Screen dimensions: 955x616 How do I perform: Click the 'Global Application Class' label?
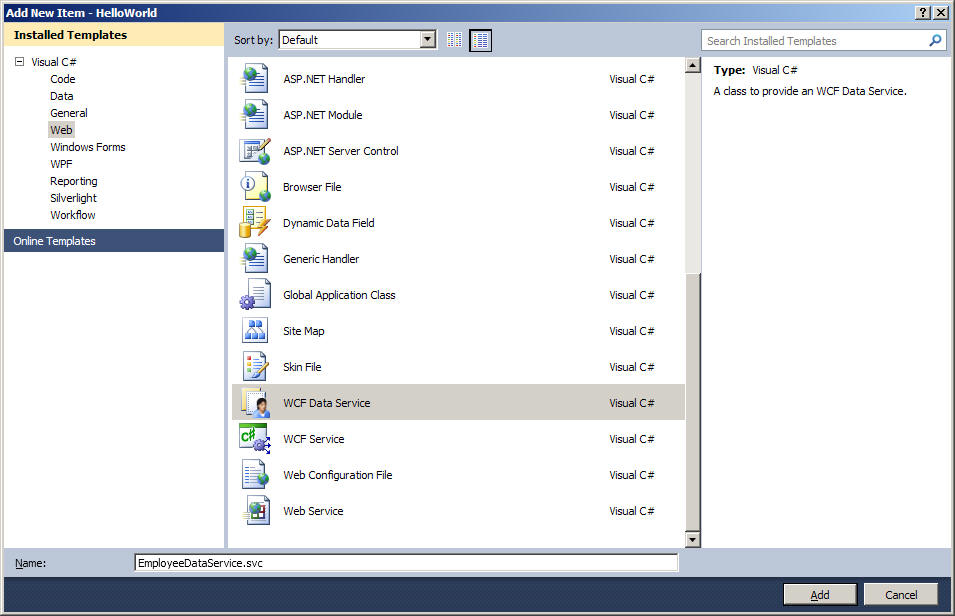coord(339,294)
